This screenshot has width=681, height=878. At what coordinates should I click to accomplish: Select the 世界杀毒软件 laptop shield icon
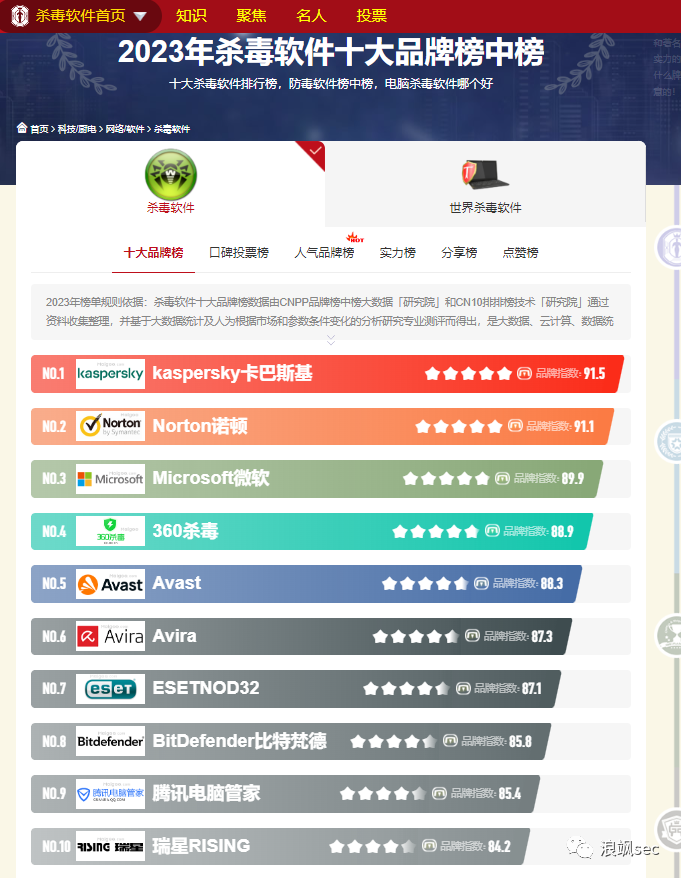click(x=485, y=174)
